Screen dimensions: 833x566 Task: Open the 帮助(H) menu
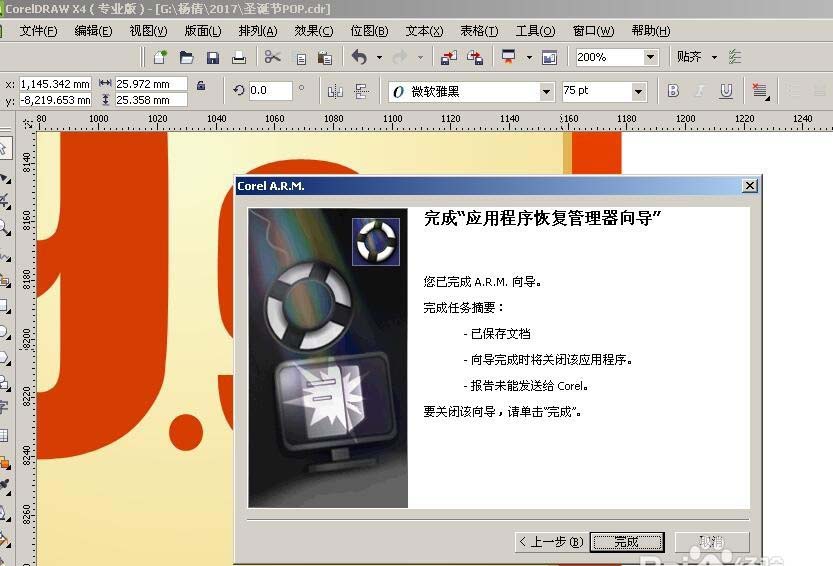(x=651, y=31)
